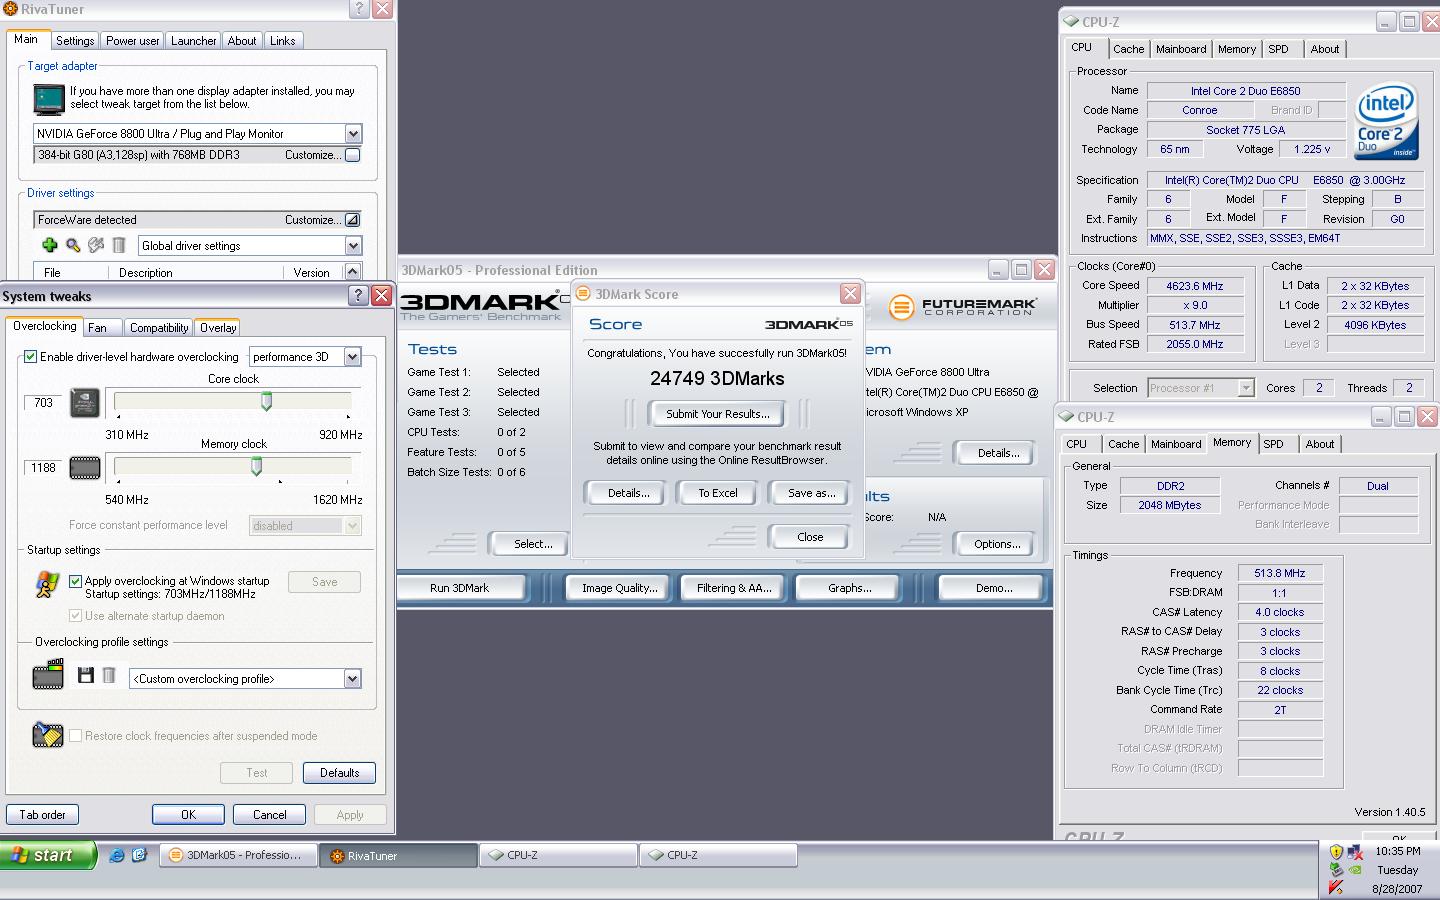1440x900 pixels.
Task: Click Submit Your Results button
Action: pos(717,414)
